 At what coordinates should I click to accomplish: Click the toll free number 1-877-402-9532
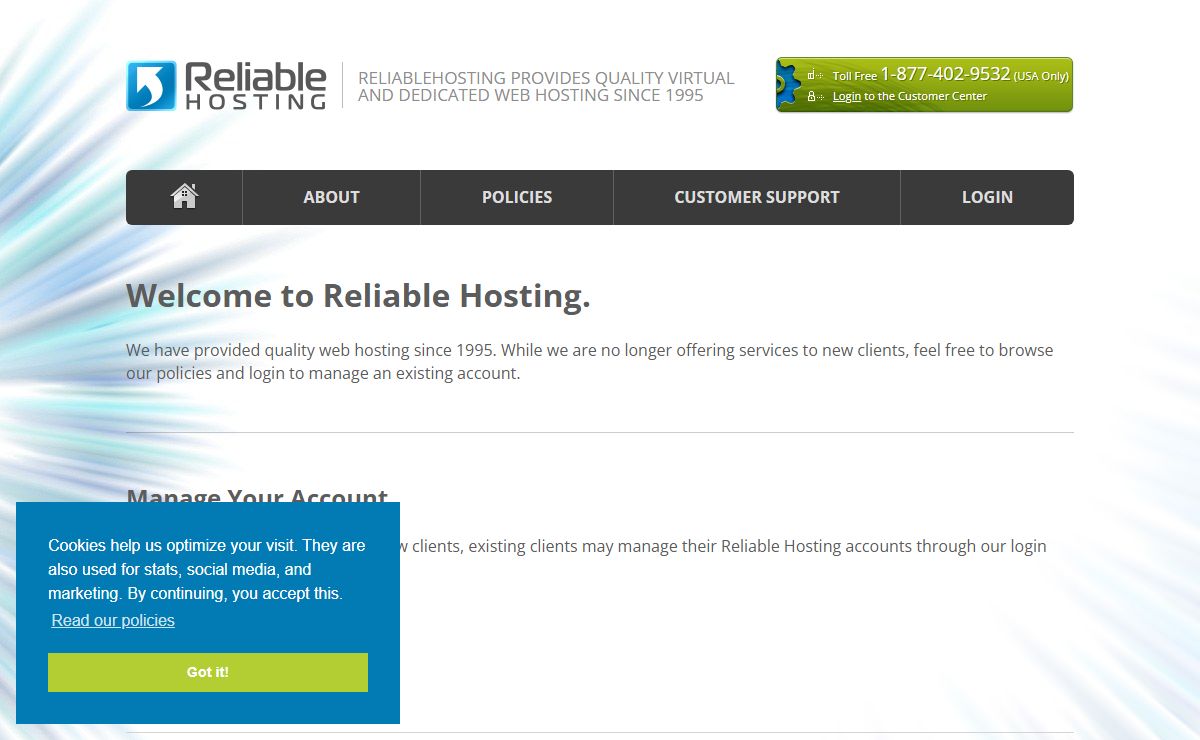coord(945,75)
